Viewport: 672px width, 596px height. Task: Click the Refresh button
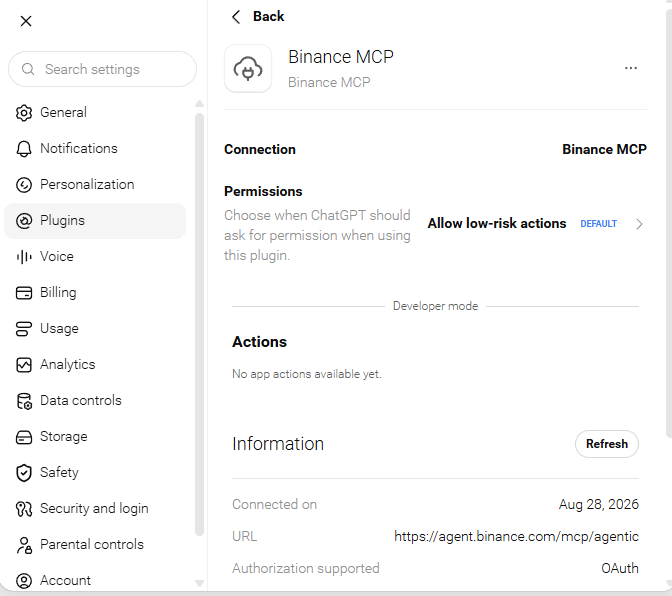[x=606, y=444]
